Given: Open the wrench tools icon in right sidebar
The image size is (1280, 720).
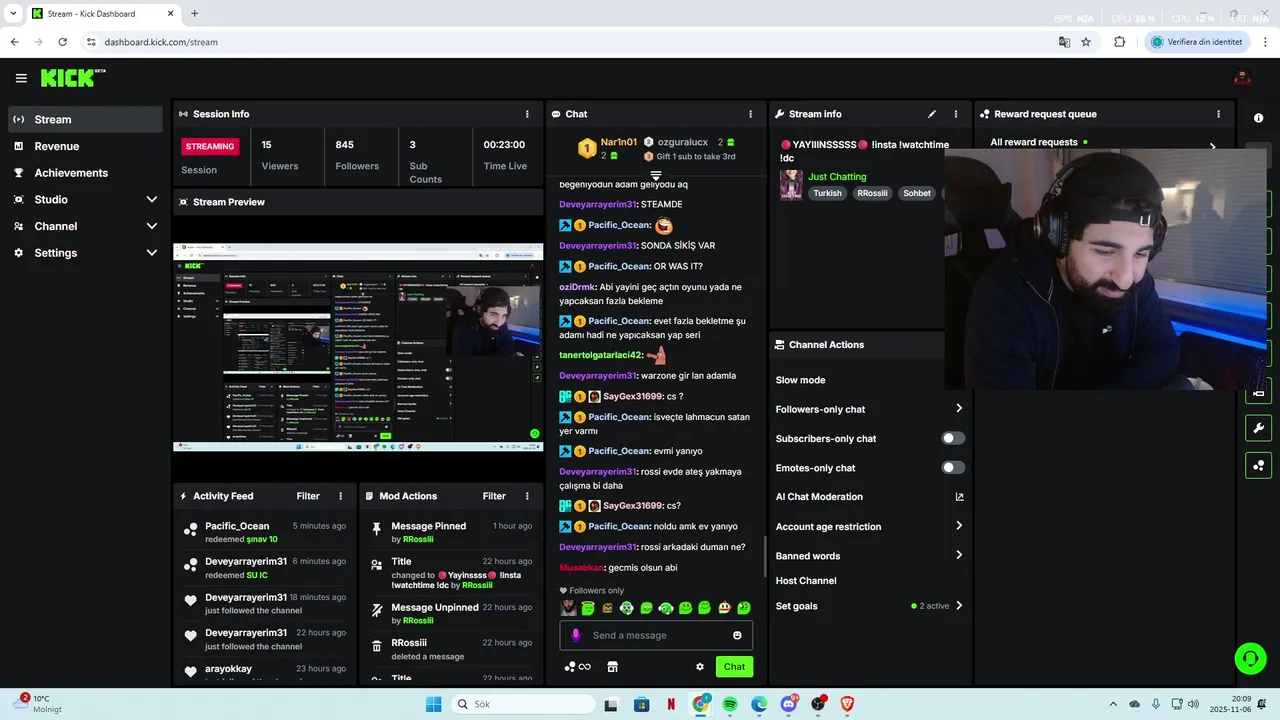Looking at the screenshot, I should coord(1258,429).
